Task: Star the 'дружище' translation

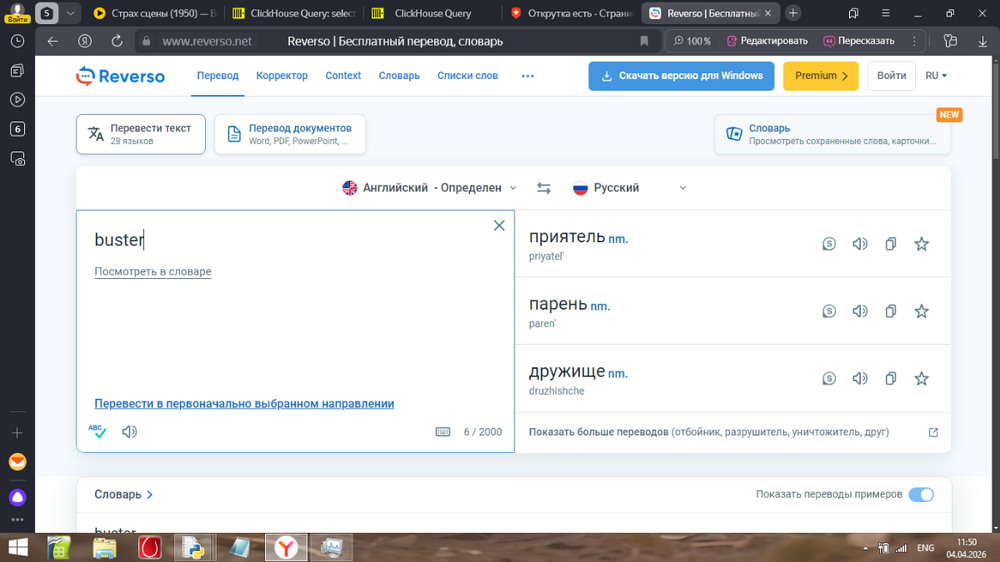Action: click(922, 378)
